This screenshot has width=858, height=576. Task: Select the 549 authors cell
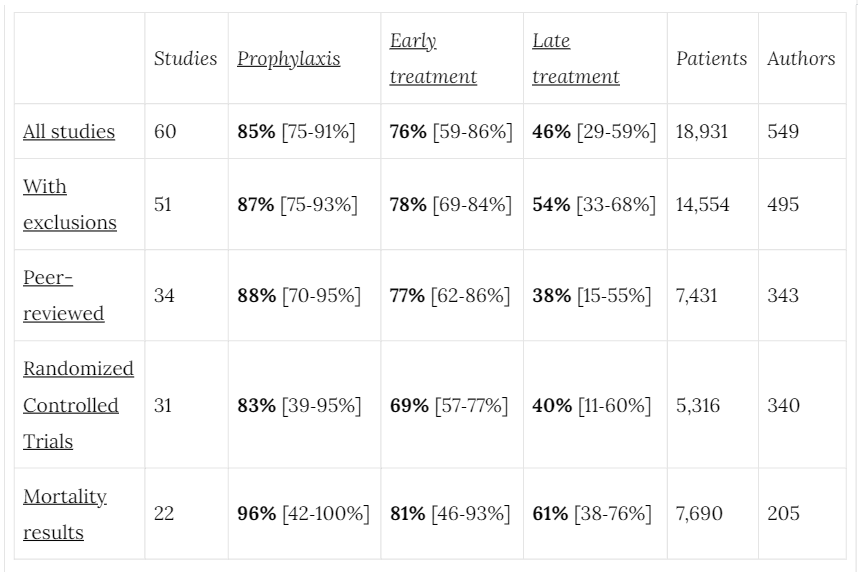783,132
